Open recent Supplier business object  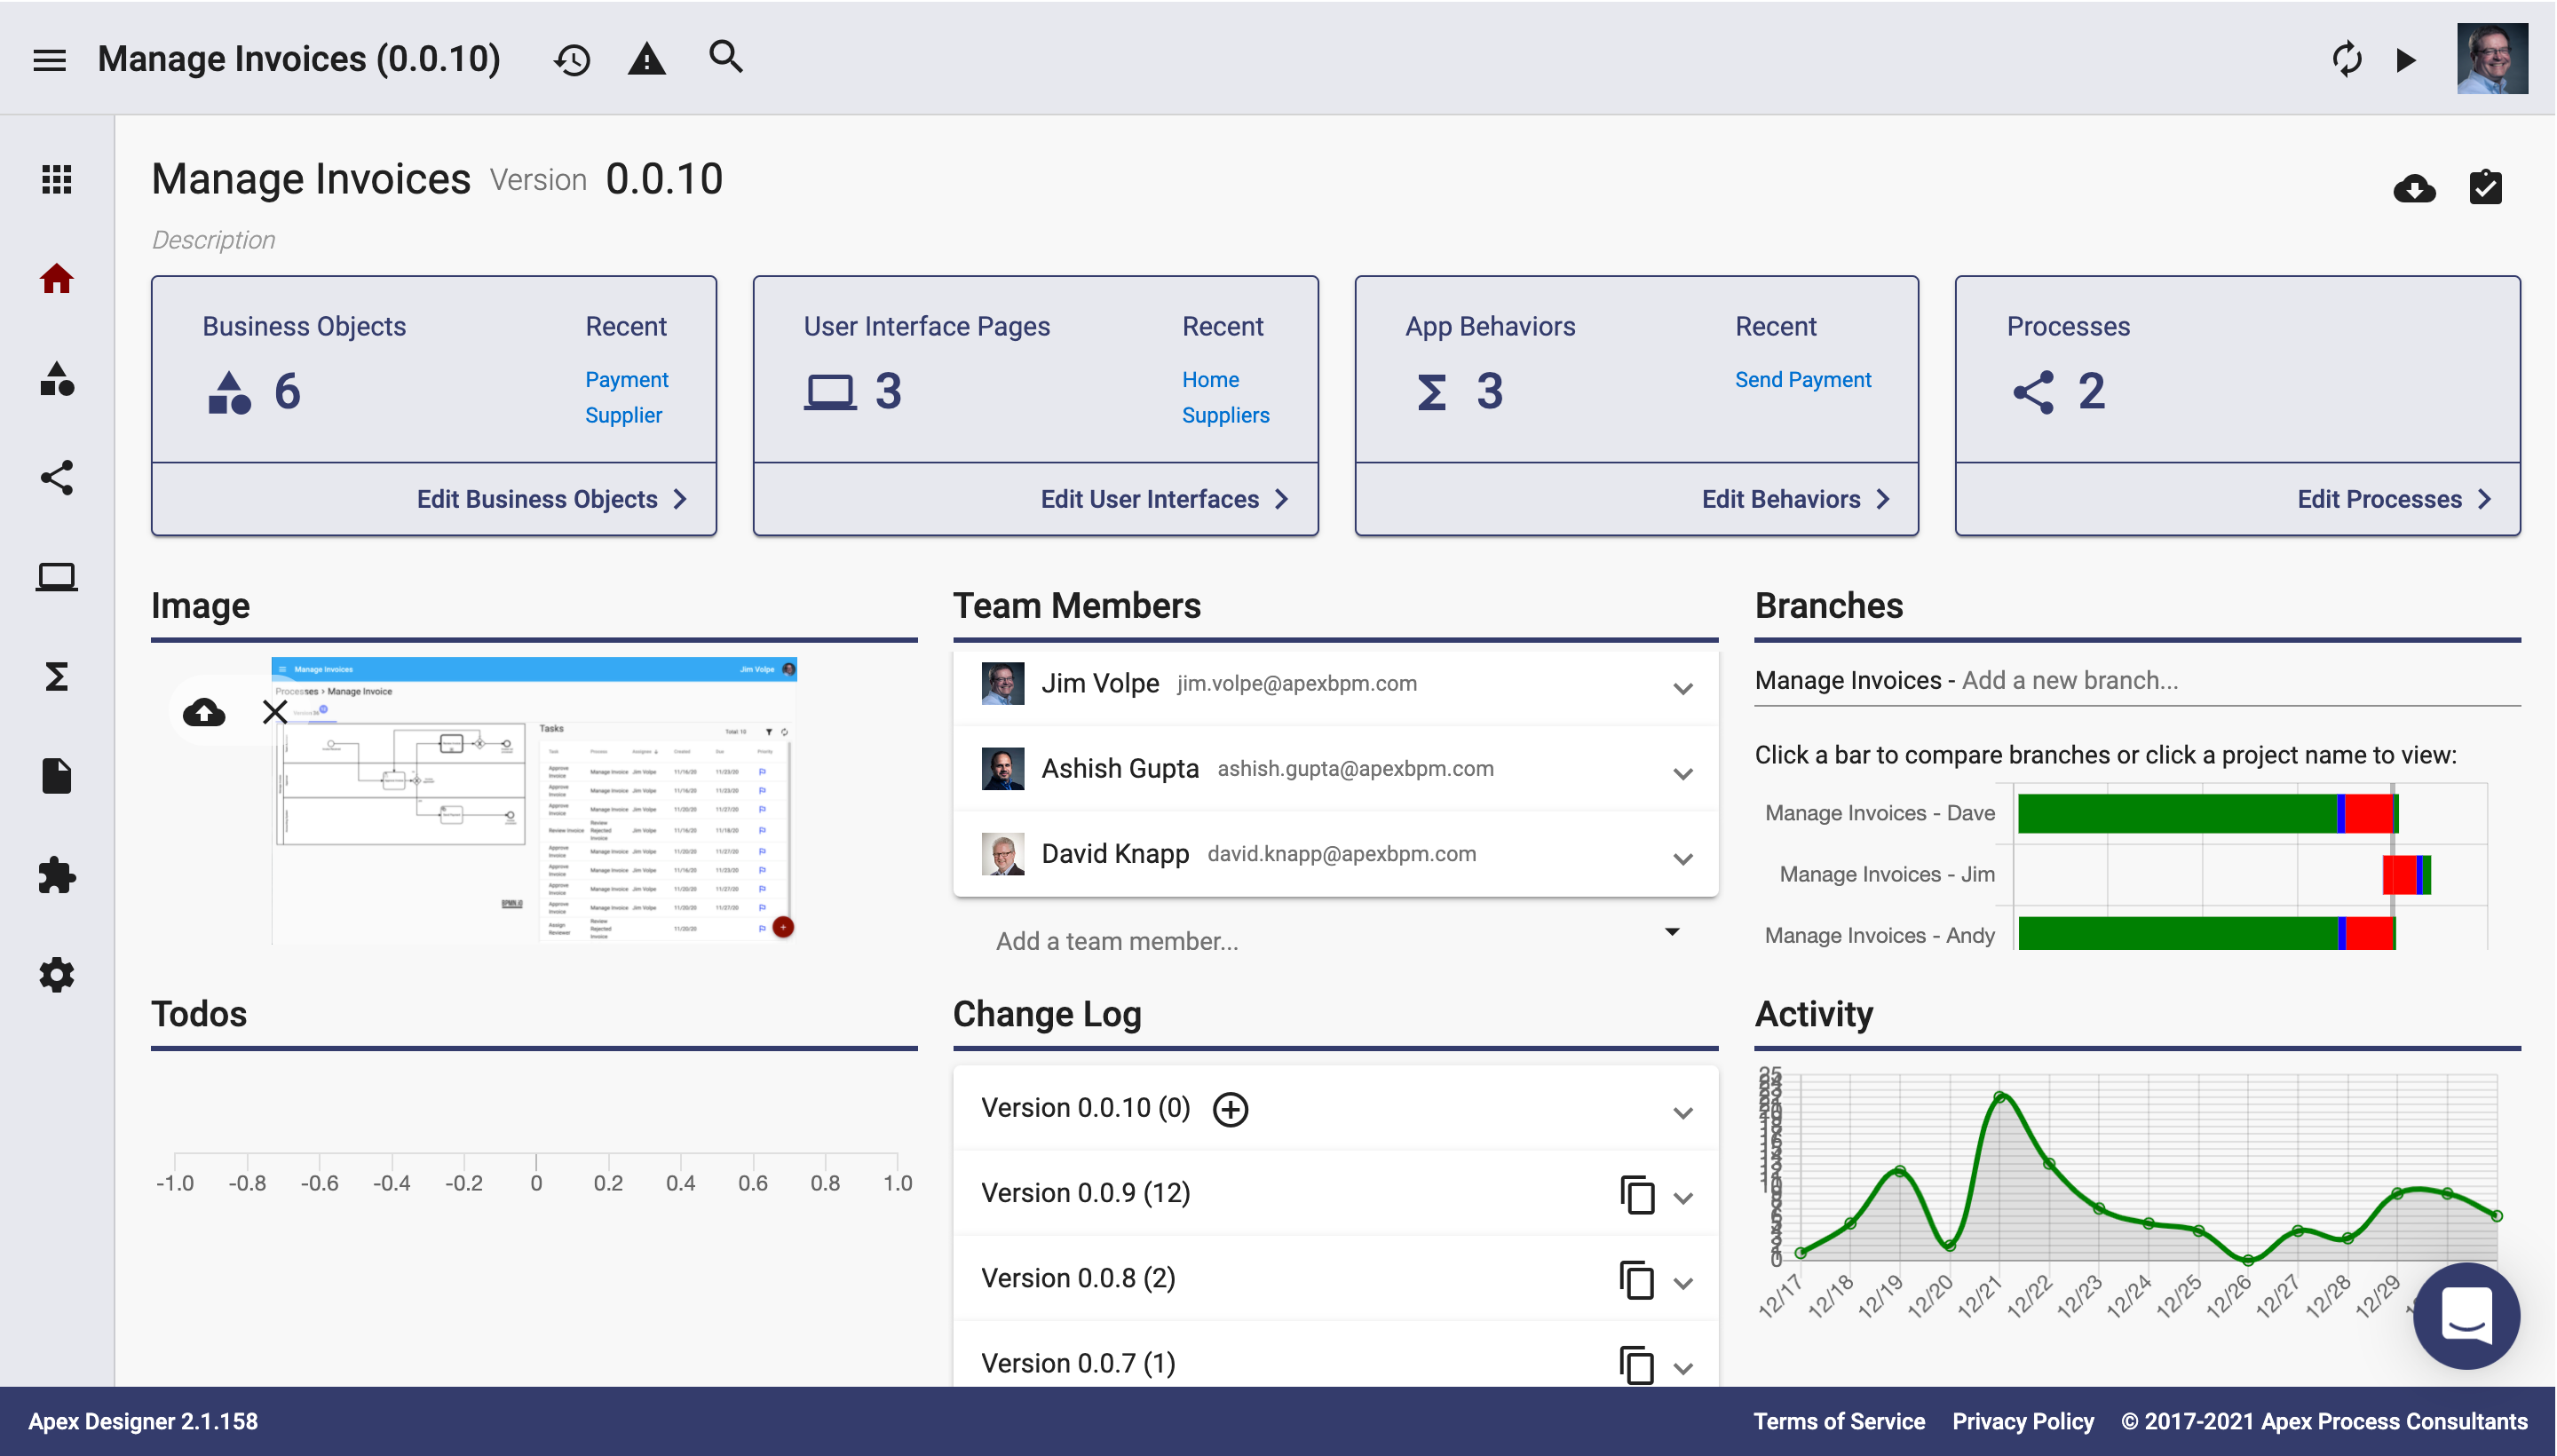click(623, 415)
